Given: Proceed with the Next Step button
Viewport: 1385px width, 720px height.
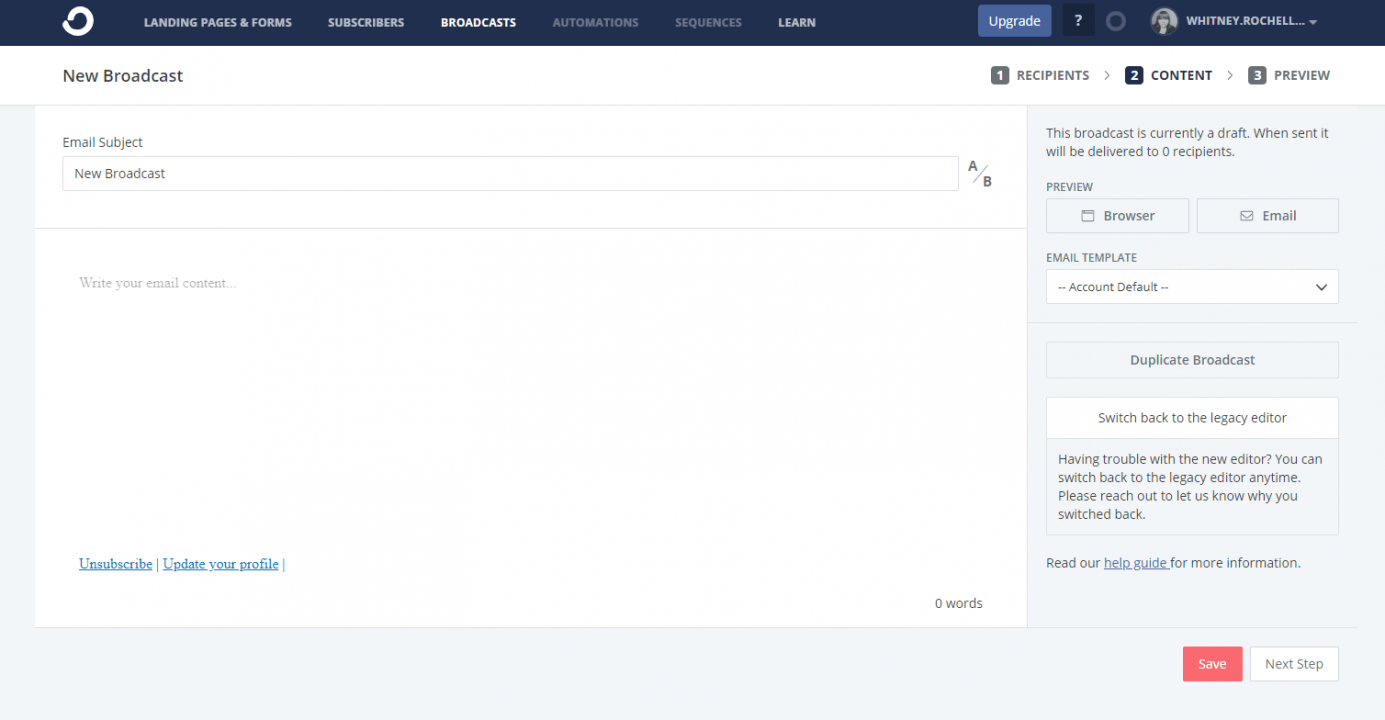Looking at the screenshot, I should click(1294, 664).
